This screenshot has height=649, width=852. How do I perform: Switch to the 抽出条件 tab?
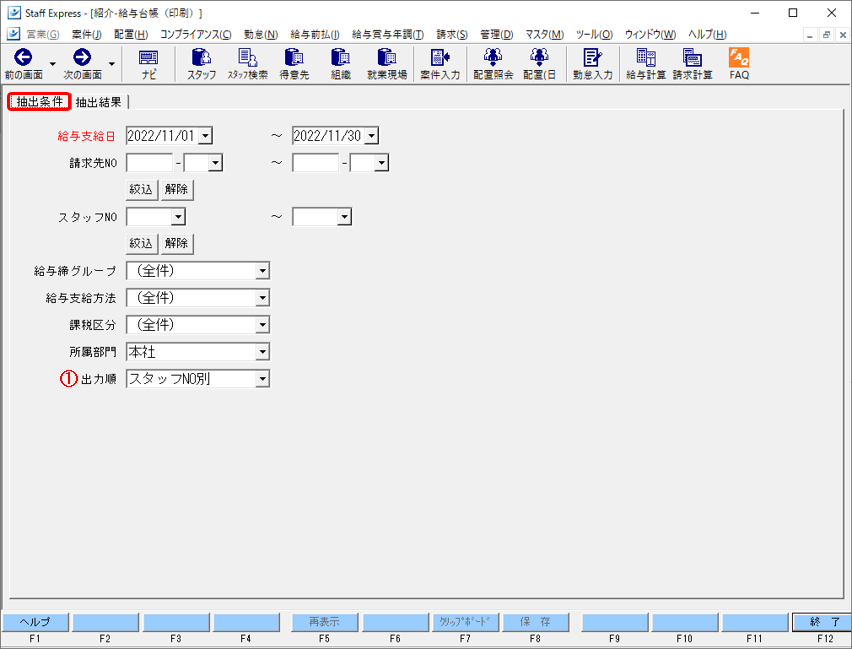(x=39, y=102)
